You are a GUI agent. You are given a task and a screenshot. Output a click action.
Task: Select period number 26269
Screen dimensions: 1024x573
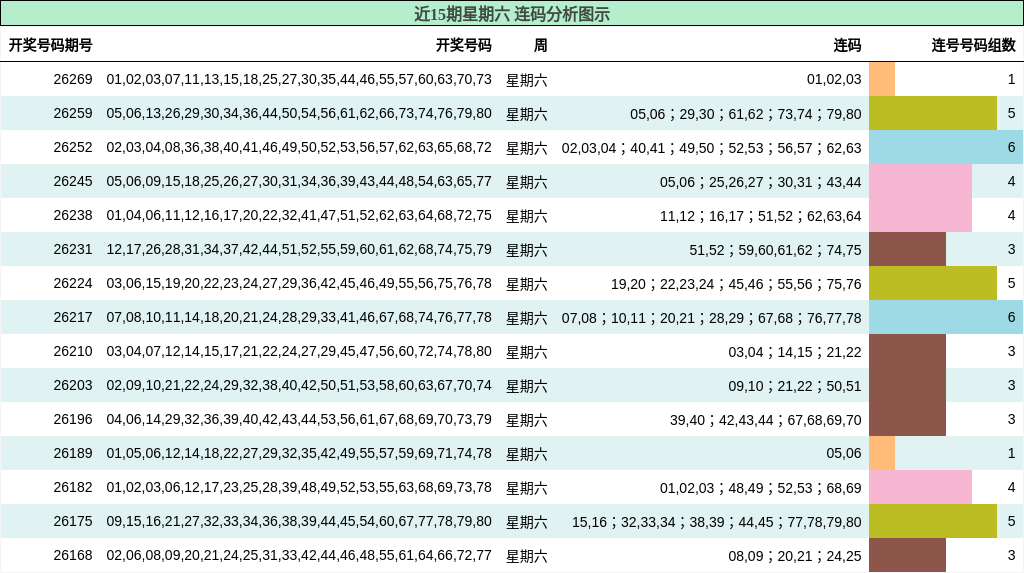73,79
